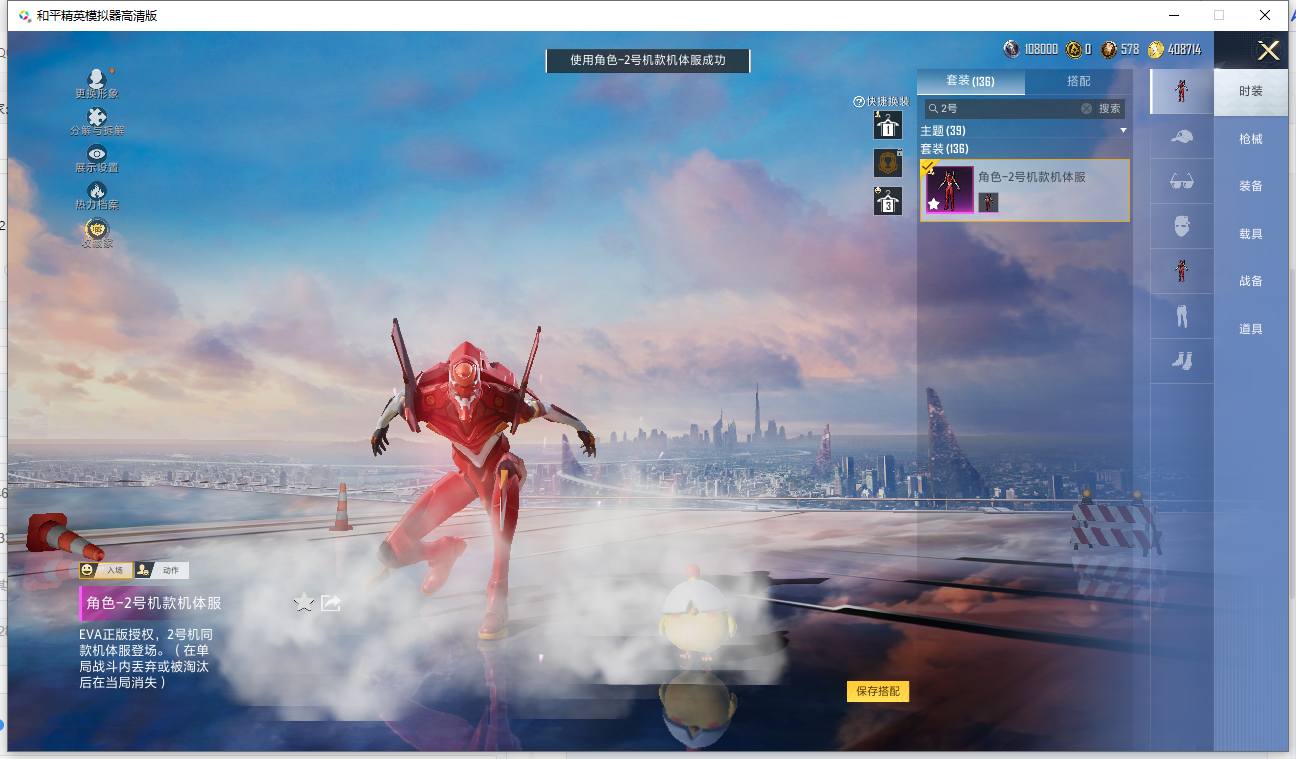Screen dimensions: 1296x759
Task: Open 收藏家 collector badge icon
Action: tap(97, 229)
